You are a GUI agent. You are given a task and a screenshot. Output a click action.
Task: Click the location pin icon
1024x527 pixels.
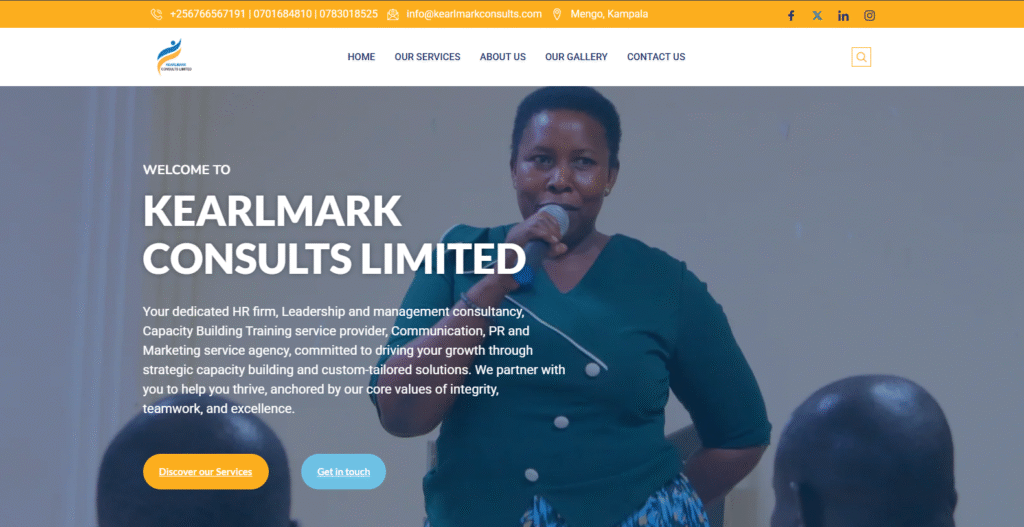[557, 14]
